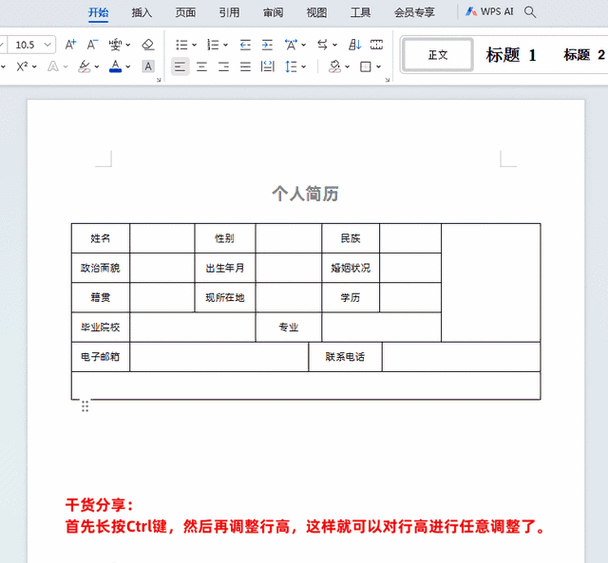Apply superscript X² formatting
The height and width of the screenshot is (563, 608).
coord(22,67)
